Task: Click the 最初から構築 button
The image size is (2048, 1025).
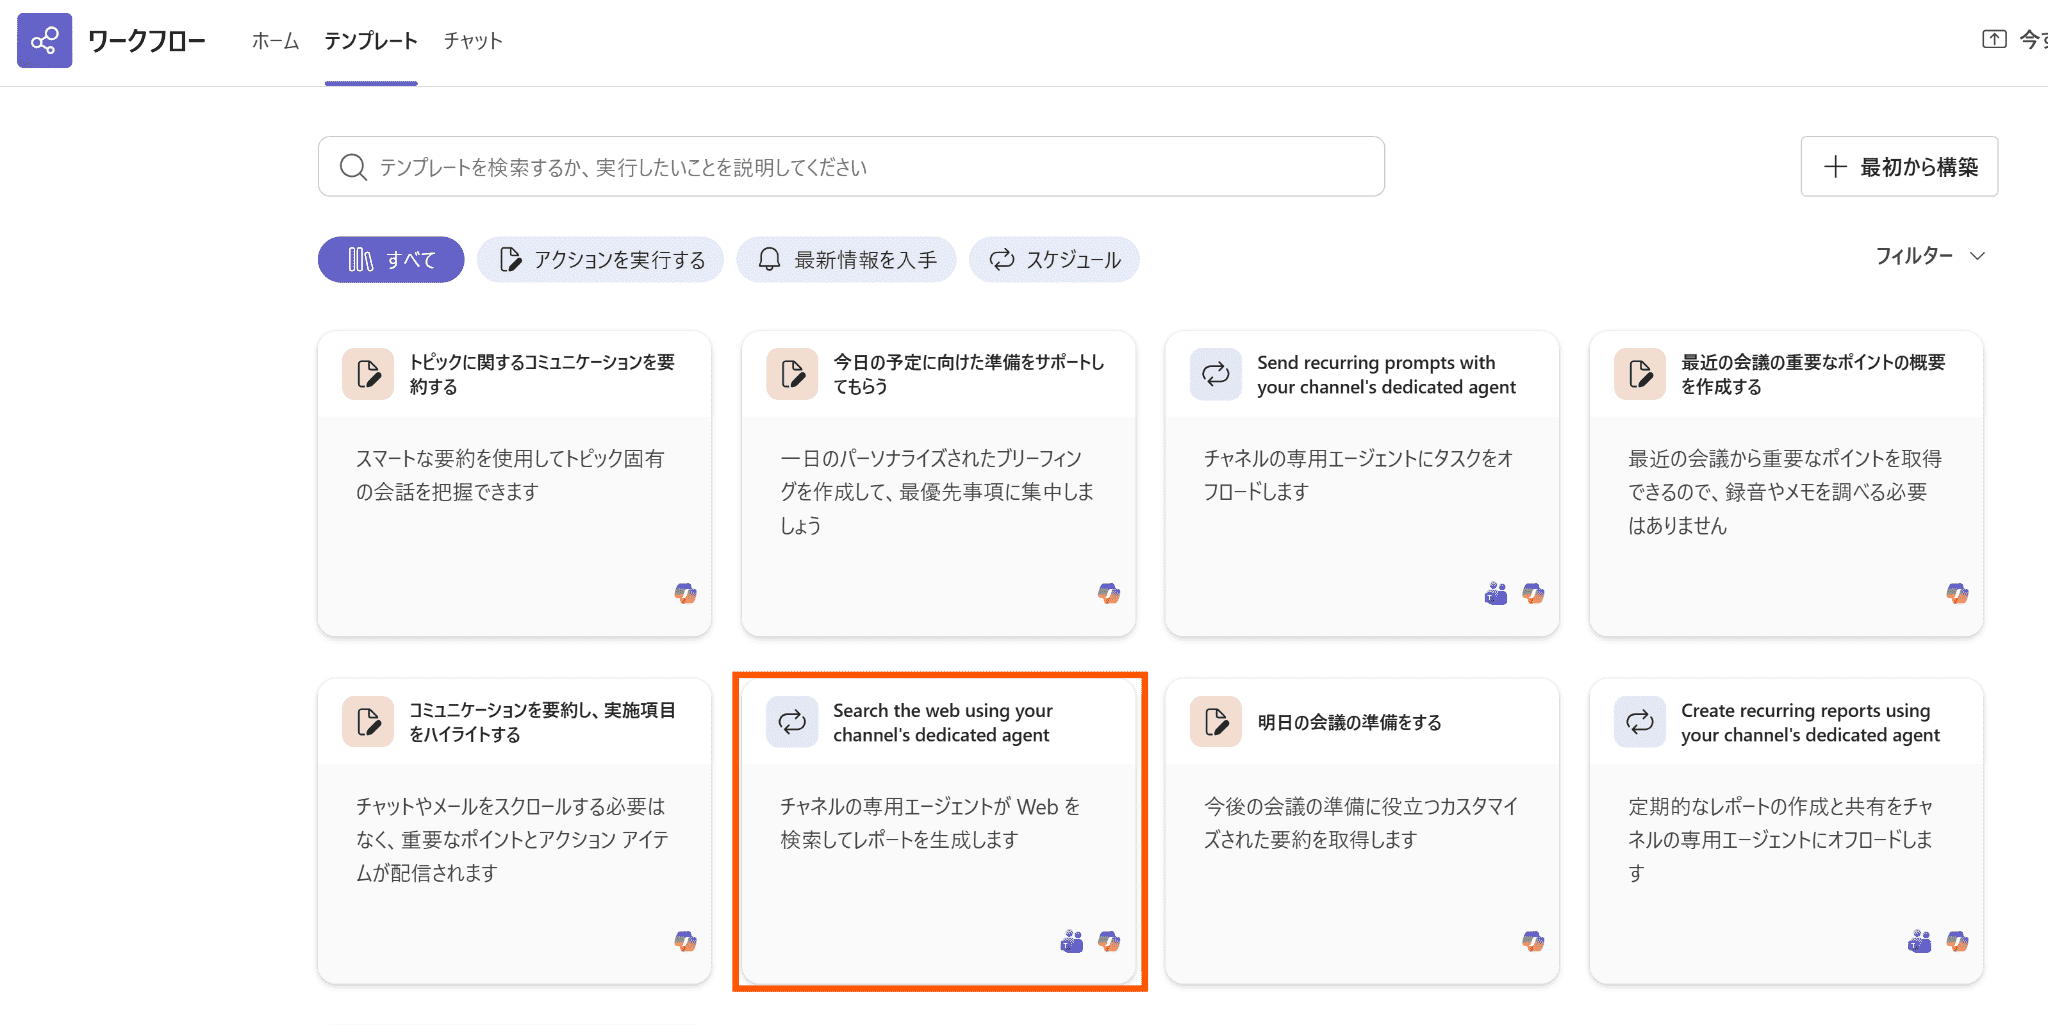Action: [1899, 167]
